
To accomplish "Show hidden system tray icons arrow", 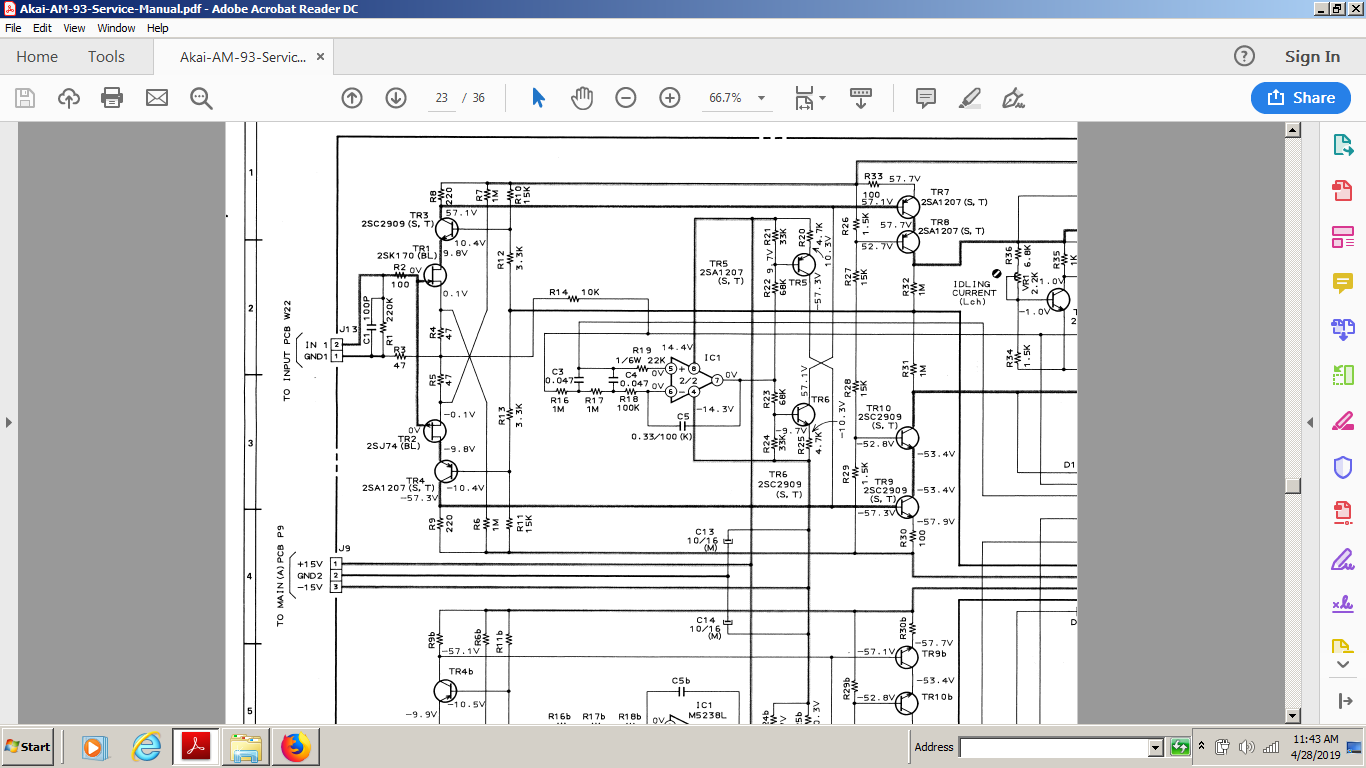I will 1204,747.
